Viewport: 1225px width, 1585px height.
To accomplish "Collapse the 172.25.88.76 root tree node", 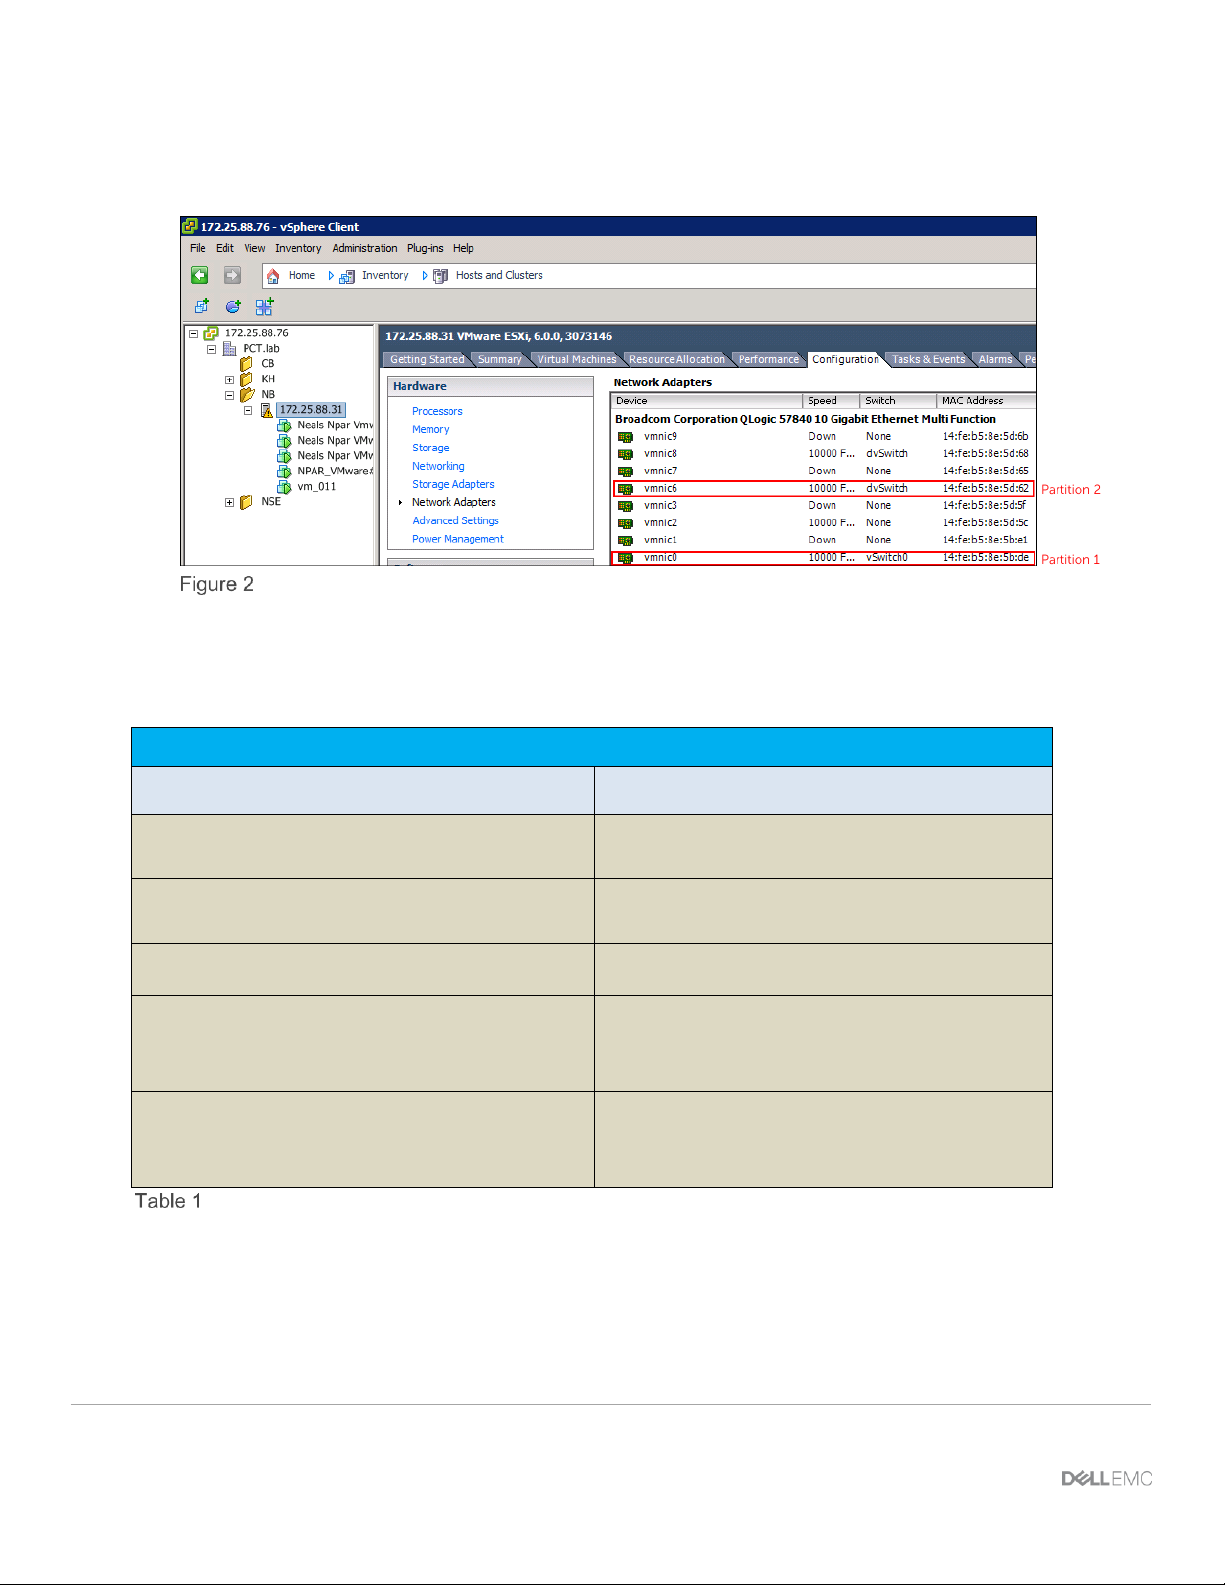I will [193, 334].
